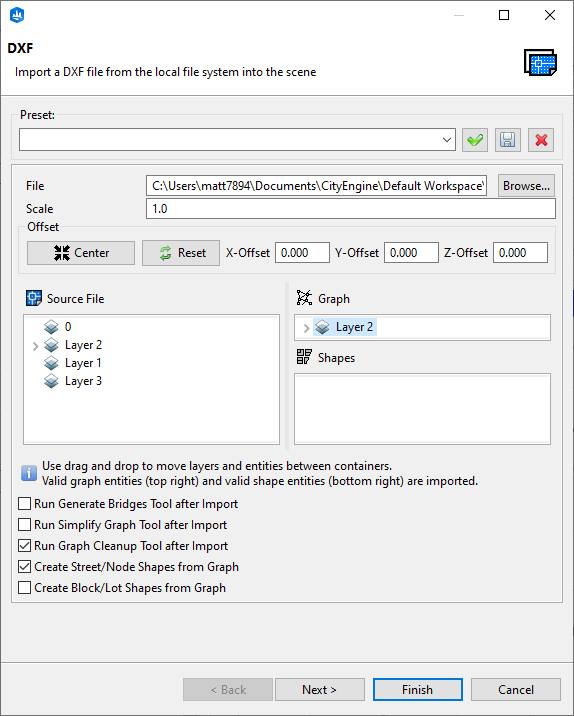
Task: Enable Run Simplify Graph Tool after Import
Action: click(x=24, y=525)
